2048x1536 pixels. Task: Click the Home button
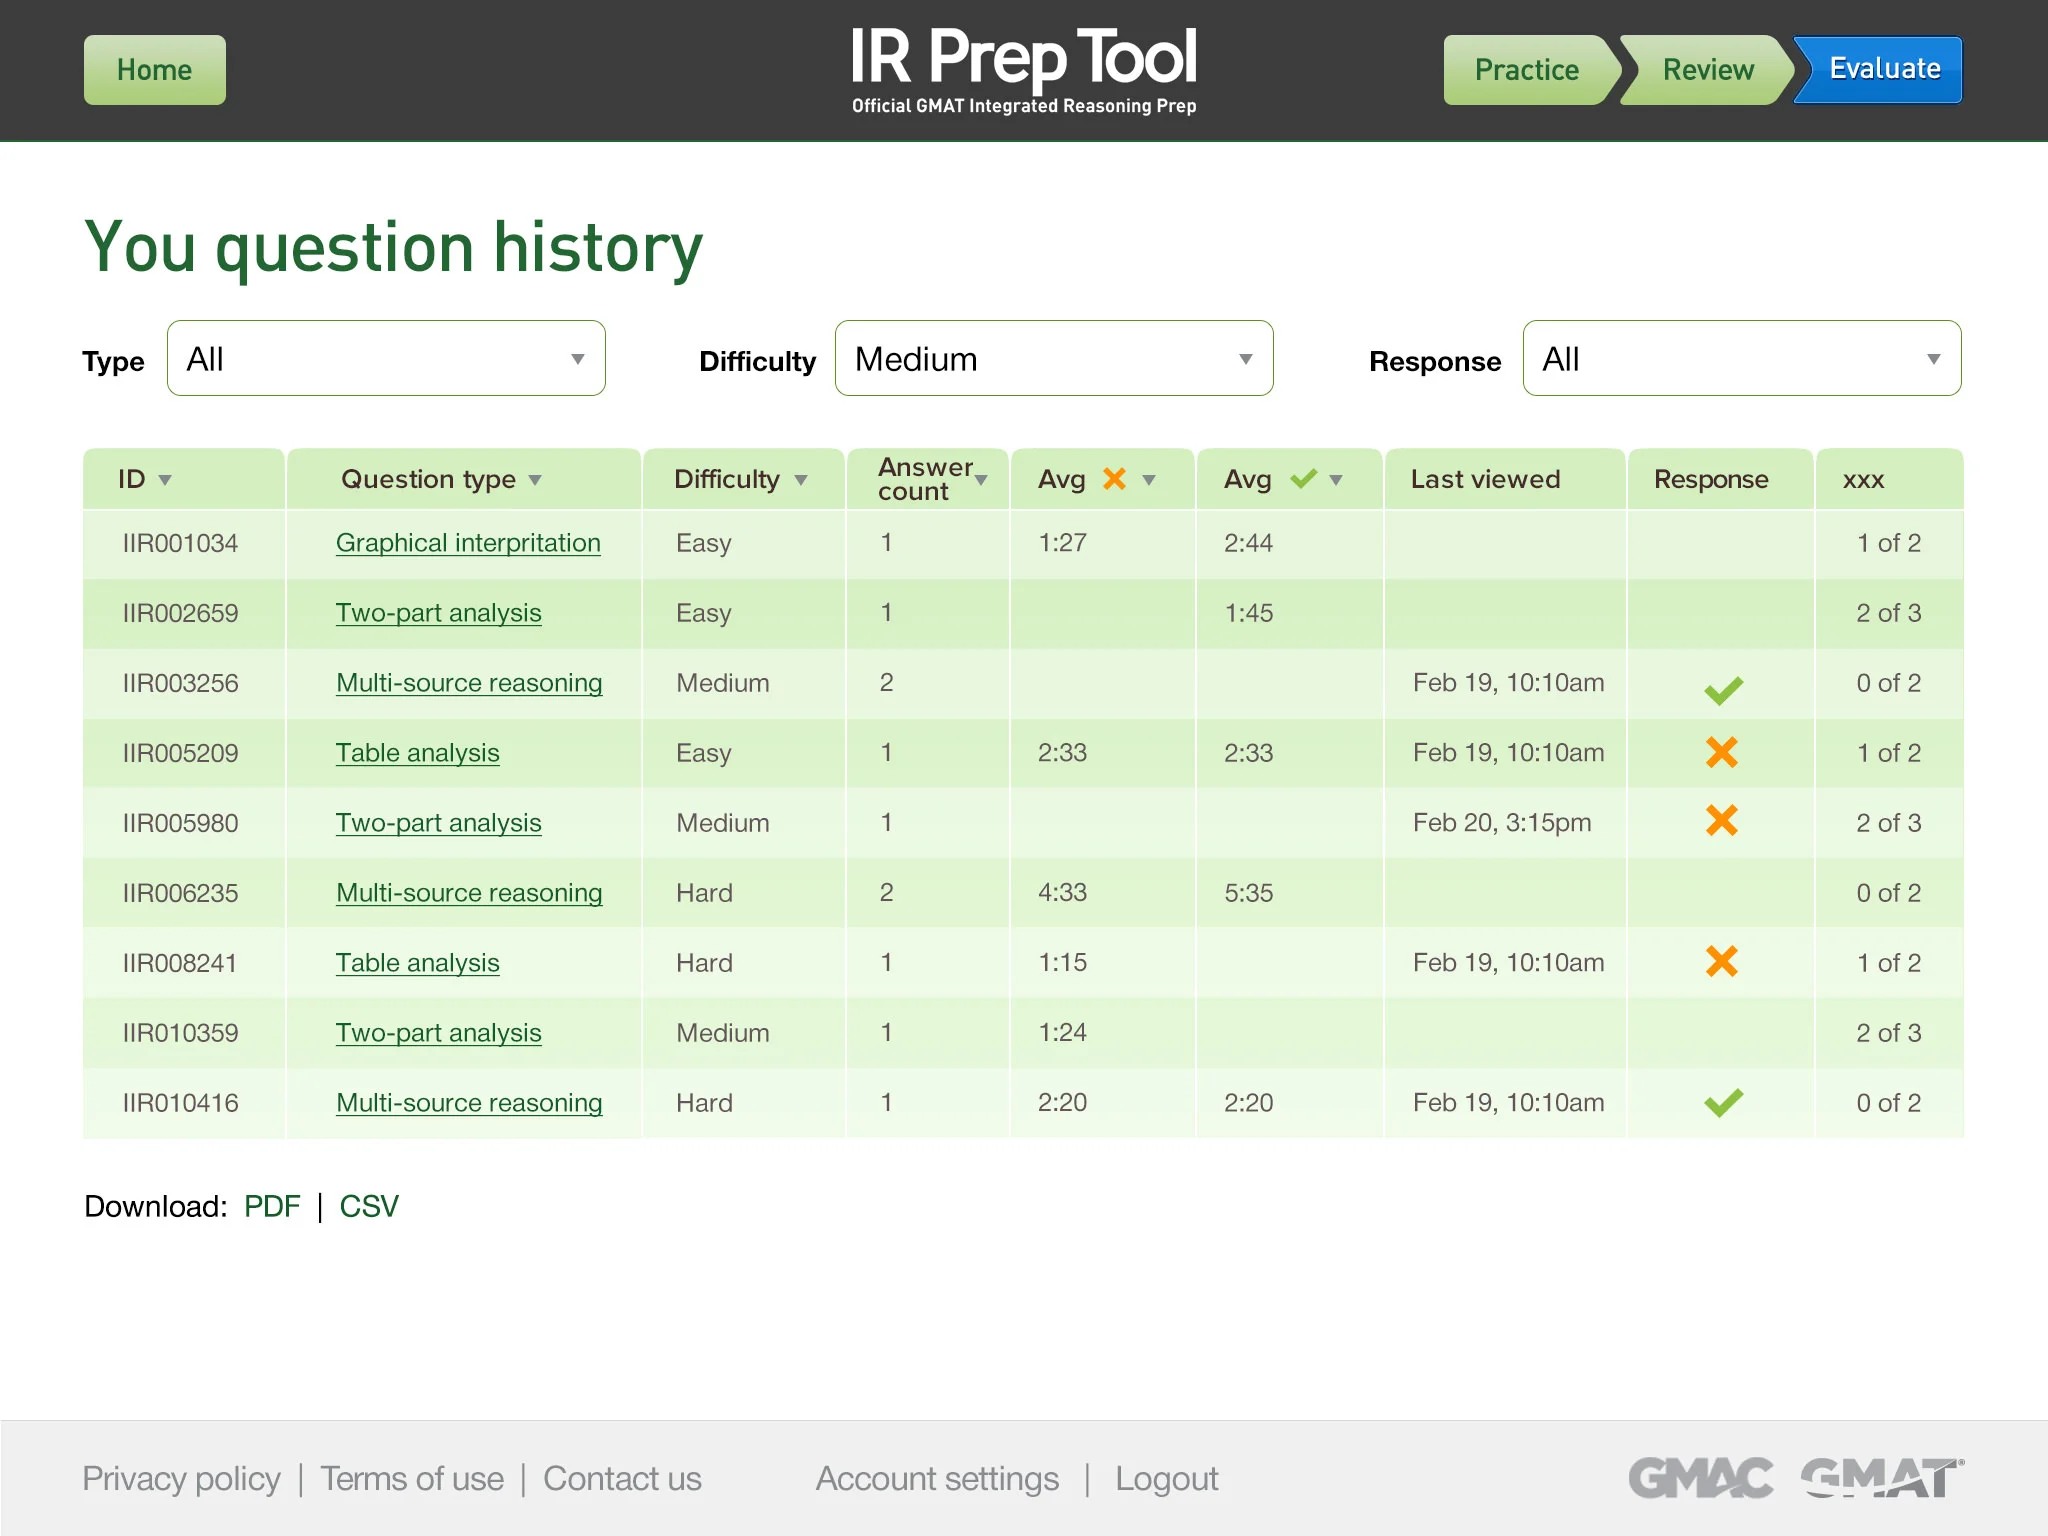[153, 69]
